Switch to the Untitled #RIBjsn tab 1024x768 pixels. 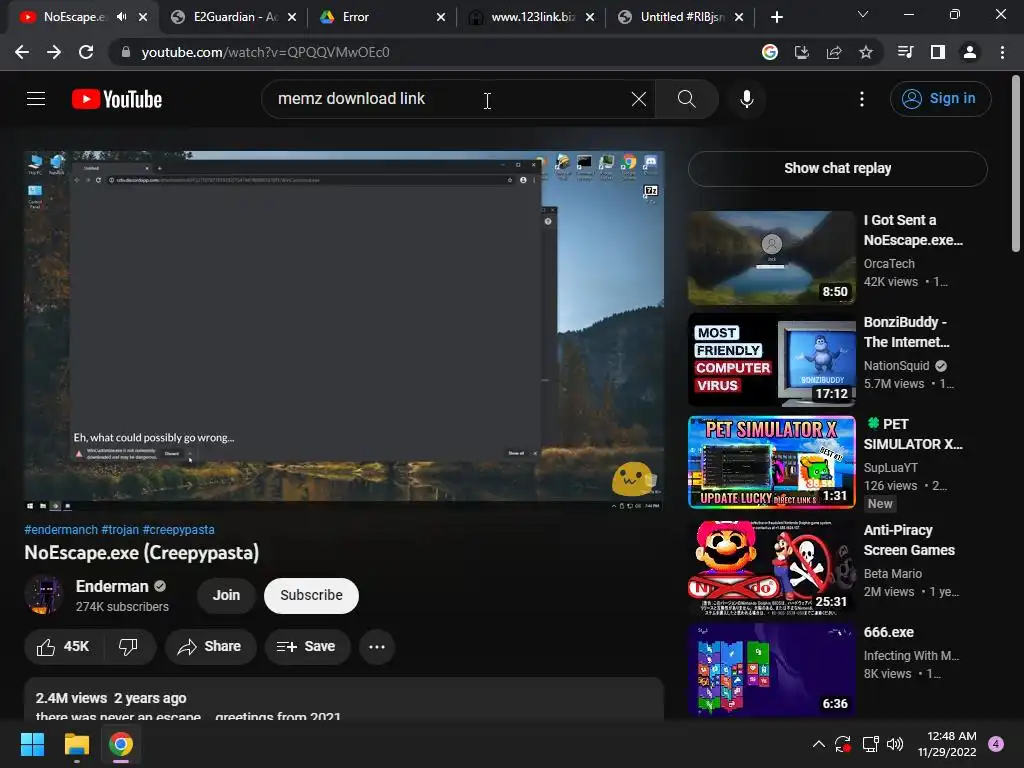[x=682, y=17]
